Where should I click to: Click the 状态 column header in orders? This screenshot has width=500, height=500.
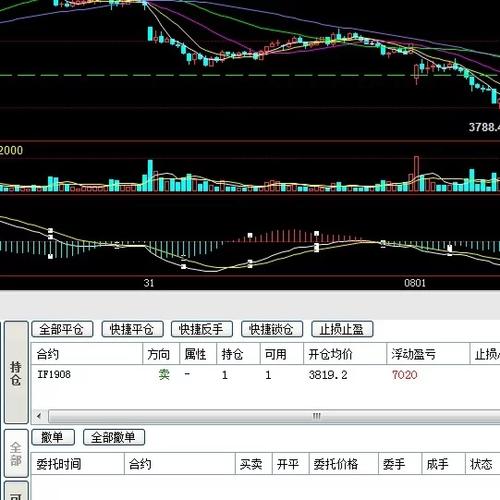pyautogui.click(x=482, y=464)
